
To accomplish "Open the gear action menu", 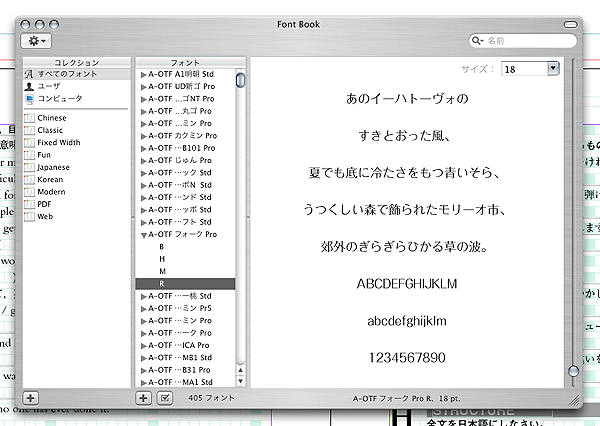I will tap(36, 41).
